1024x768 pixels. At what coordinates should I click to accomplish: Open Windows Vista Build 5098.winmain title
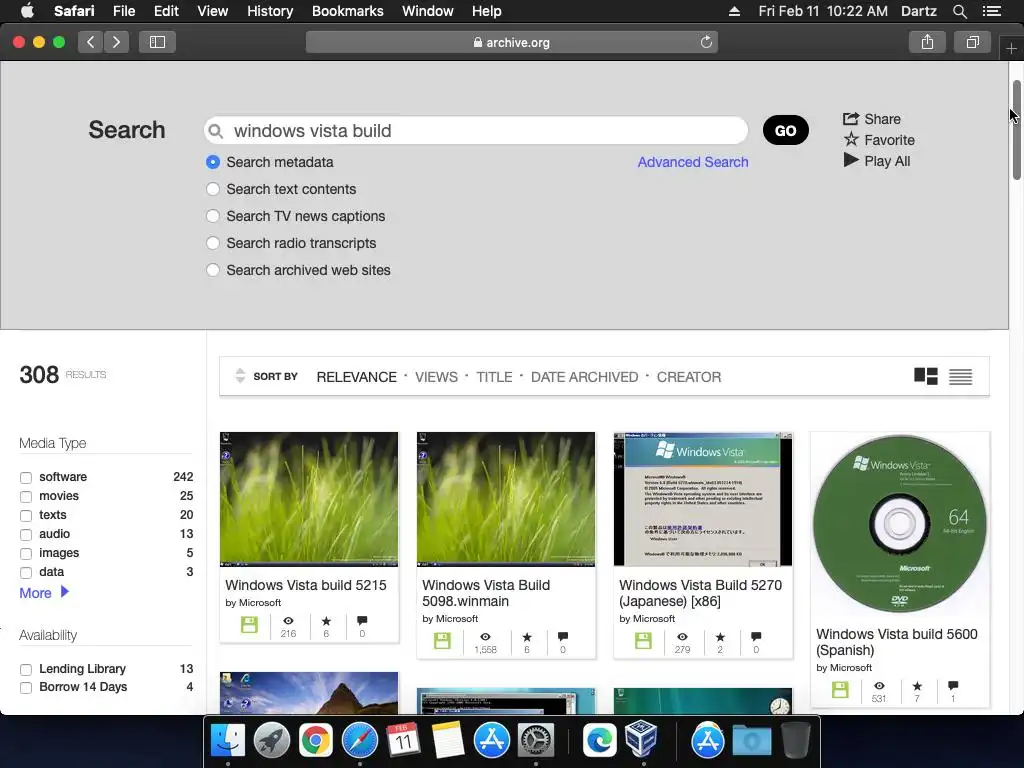pos(486,593)
